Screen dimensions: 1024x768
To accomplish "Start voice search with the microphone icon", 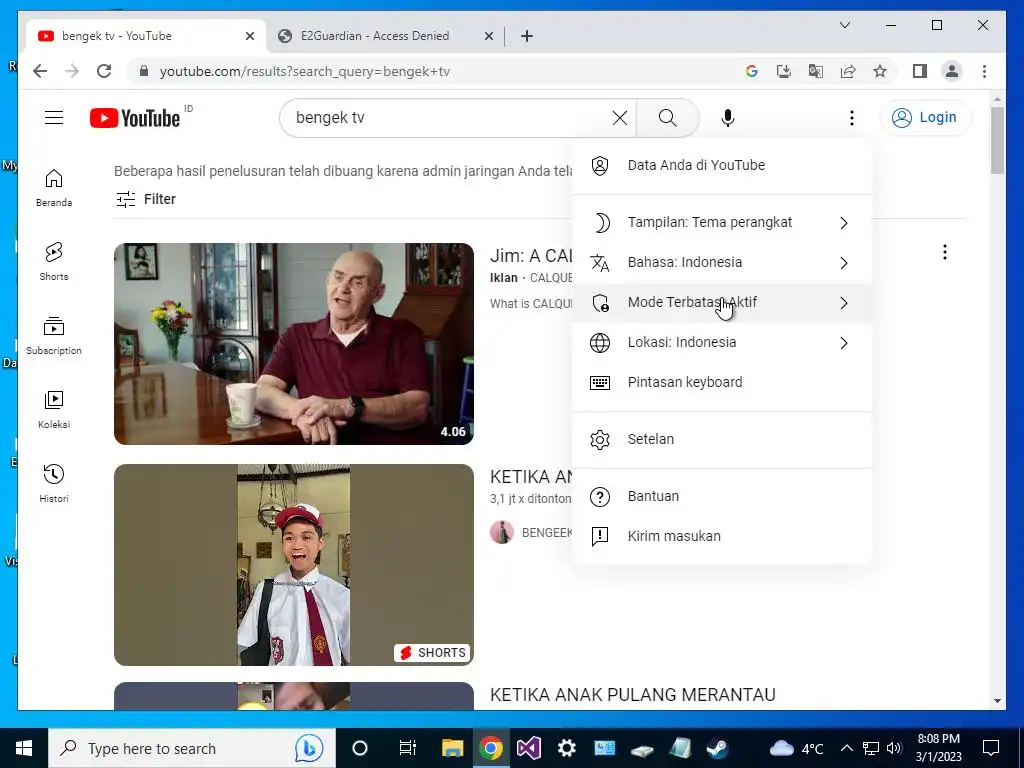I will 728,118.
